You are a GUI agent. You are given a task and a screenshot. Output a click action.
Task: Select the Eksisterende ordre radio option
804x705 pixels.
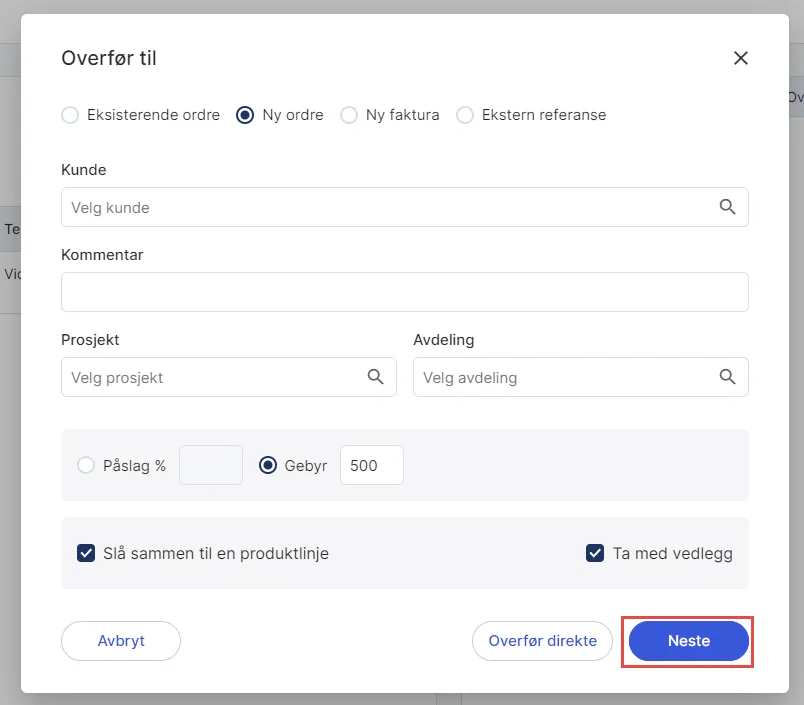click(x=70, y=115)
